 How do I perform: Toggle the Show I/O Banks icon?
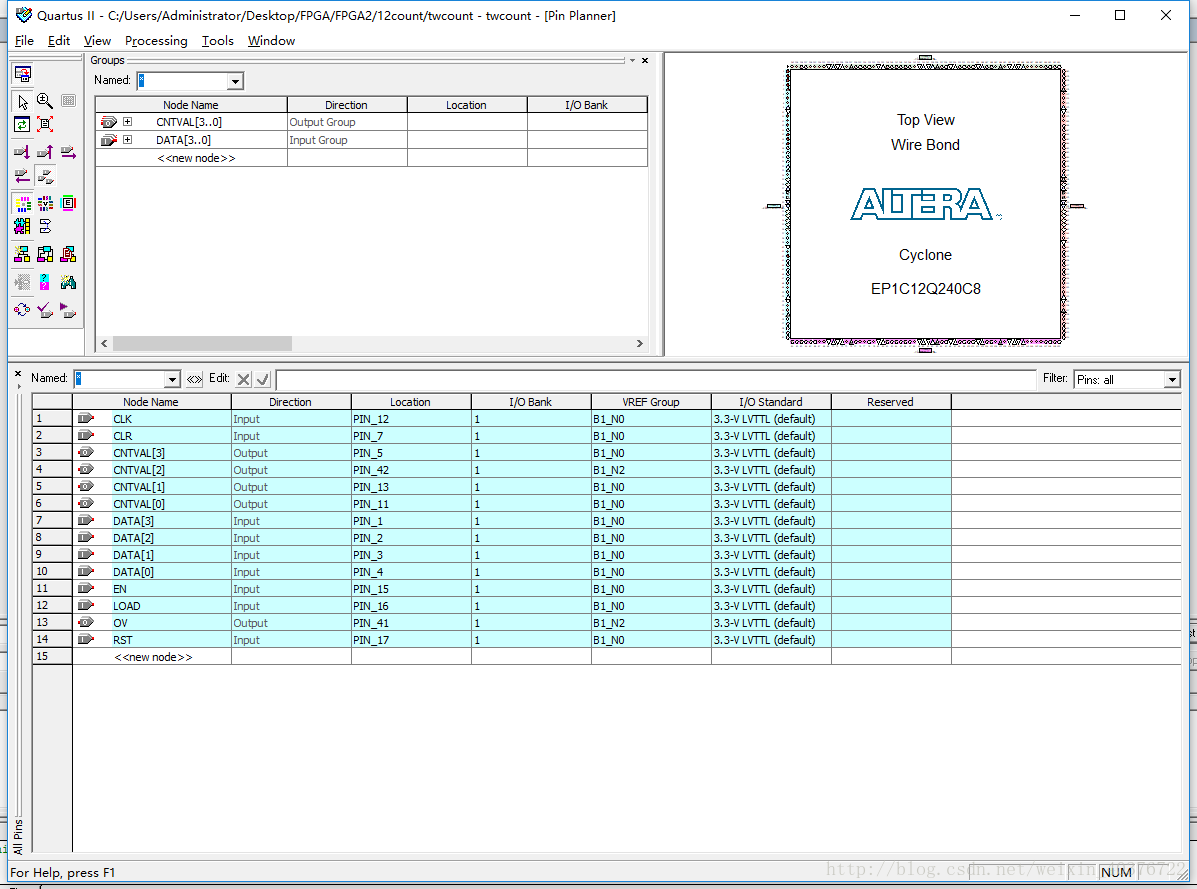point(23,203)
